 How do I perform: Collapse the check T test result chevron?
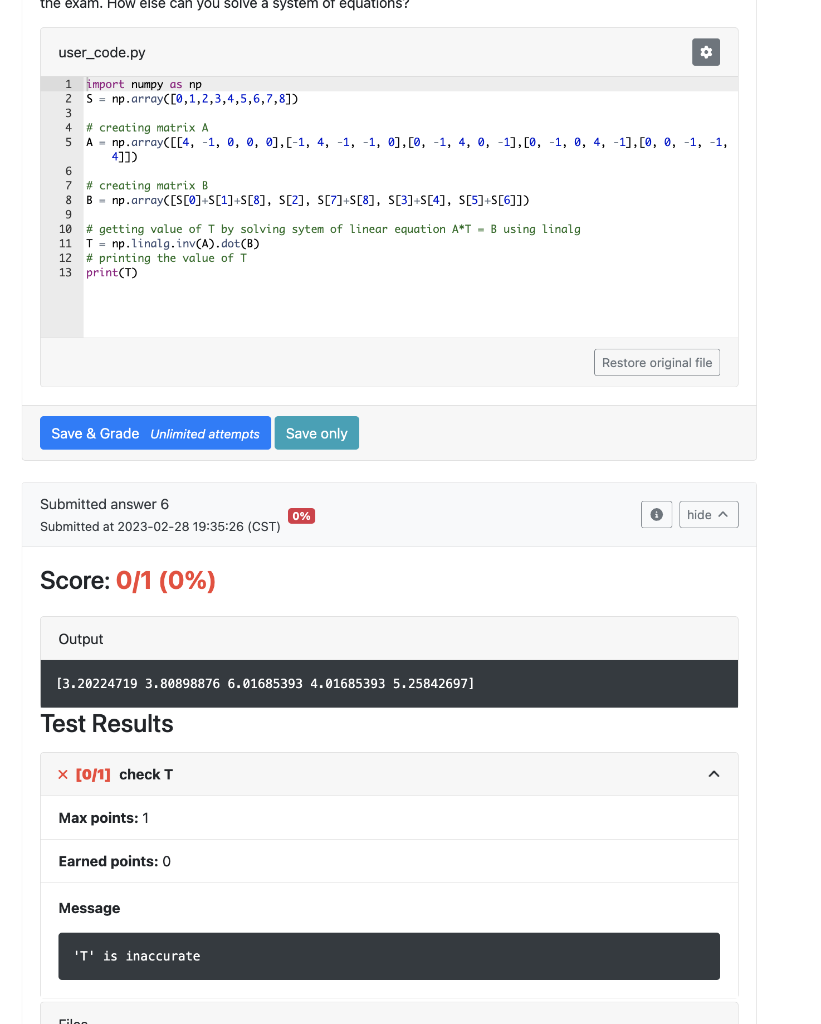[714, 774]
